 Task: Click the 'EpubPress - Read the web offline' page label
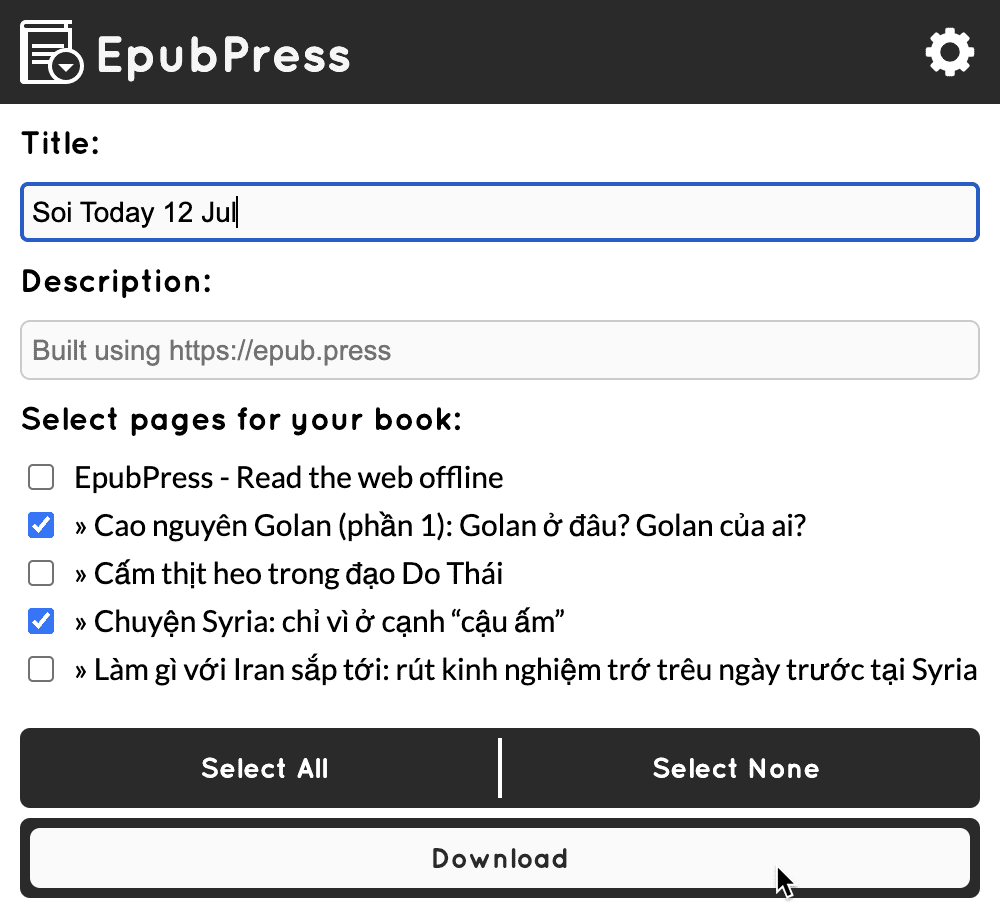click(x=289, y=478)
